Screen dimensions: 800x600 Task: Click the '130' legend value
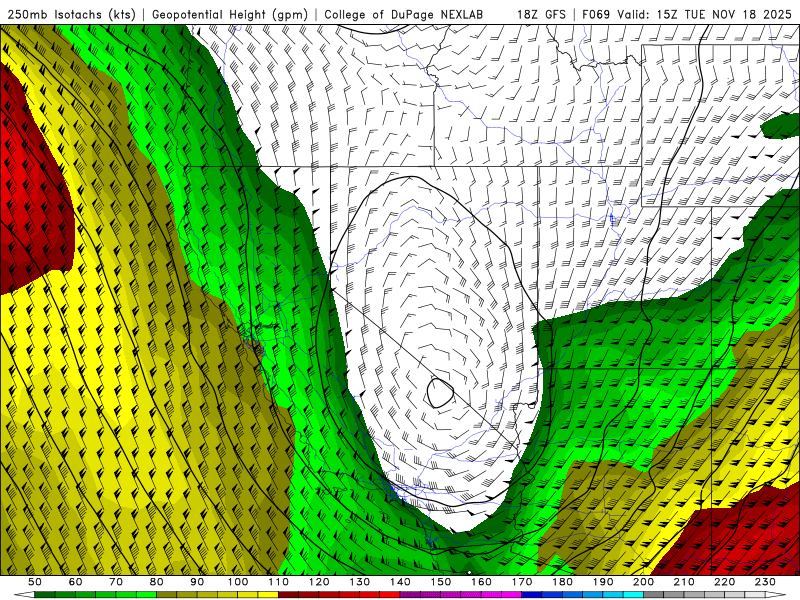pos(360,582)
